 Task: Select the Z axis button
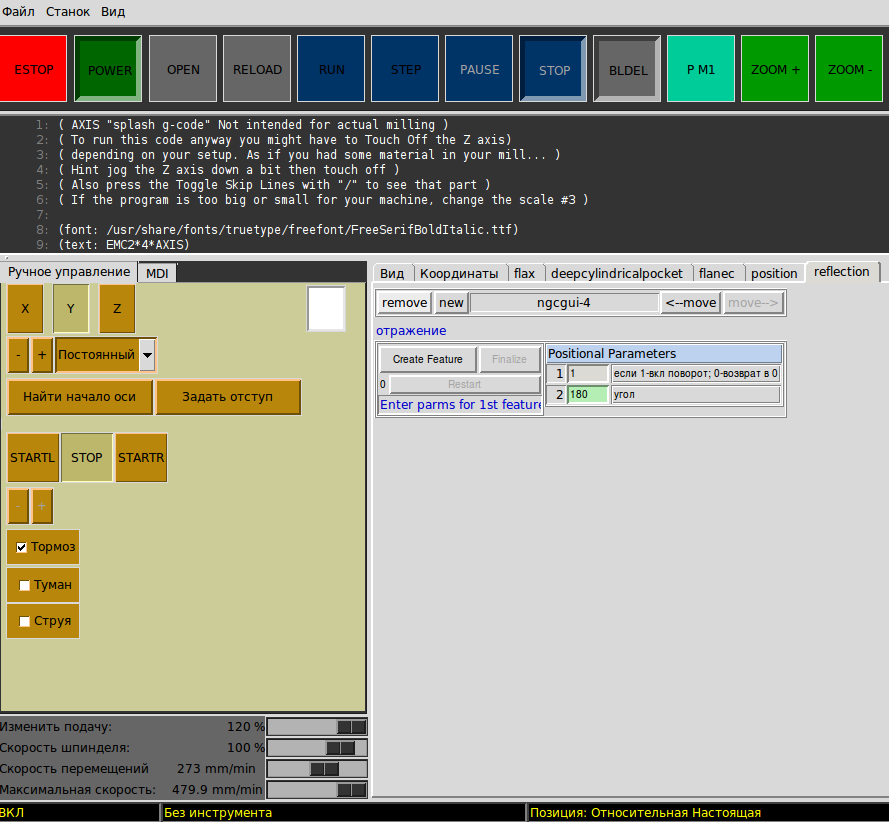pos(117,308)
